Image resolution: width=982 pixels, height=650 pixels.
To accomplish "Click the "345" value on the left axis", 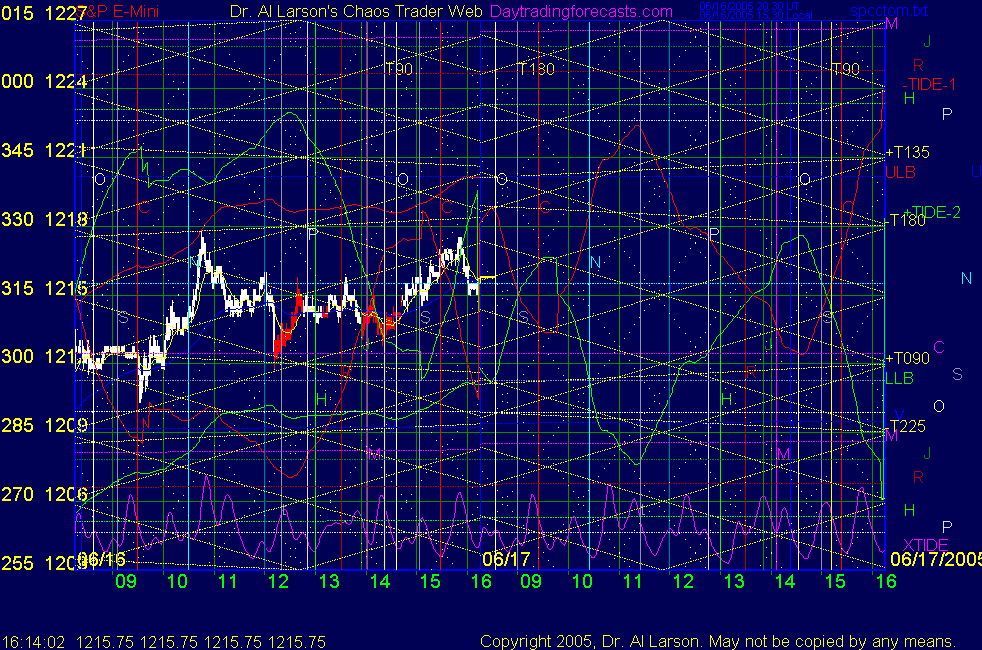I will tap(17, 150).
